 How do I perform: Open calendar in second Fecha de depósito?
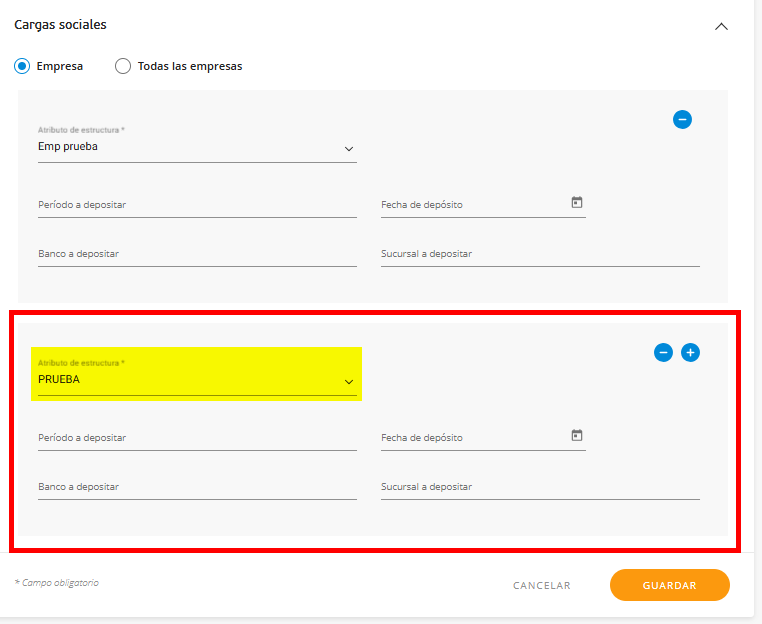tap(577, 436)
